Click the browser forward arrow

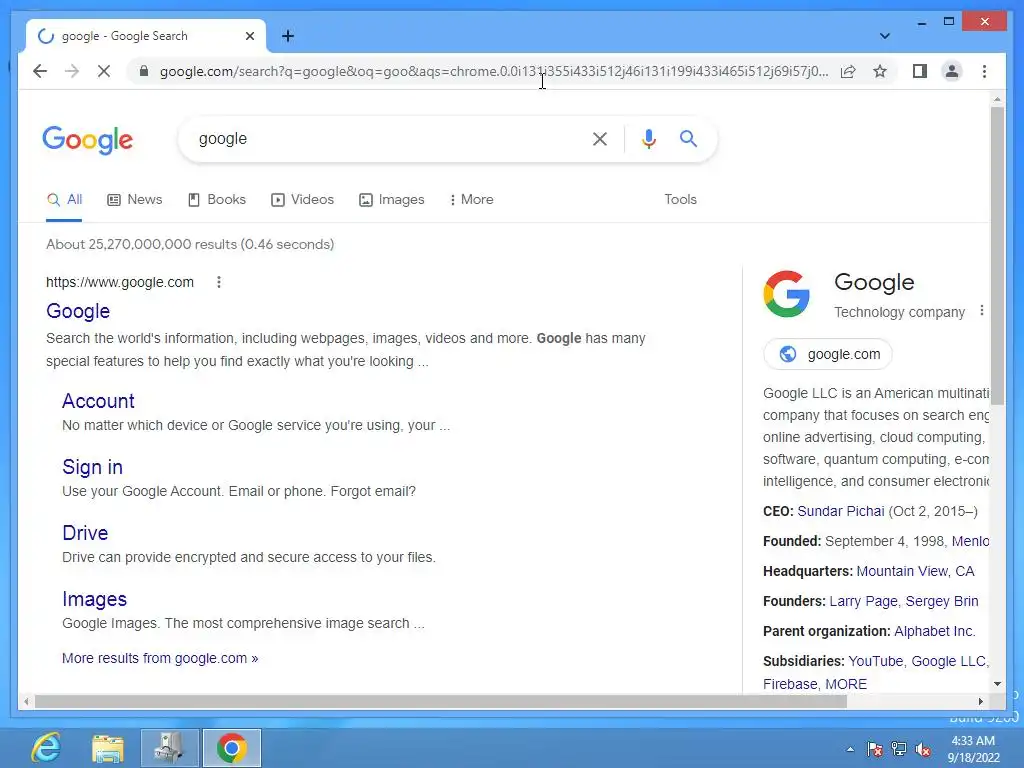pyautogui.click(x=72, y=71)
